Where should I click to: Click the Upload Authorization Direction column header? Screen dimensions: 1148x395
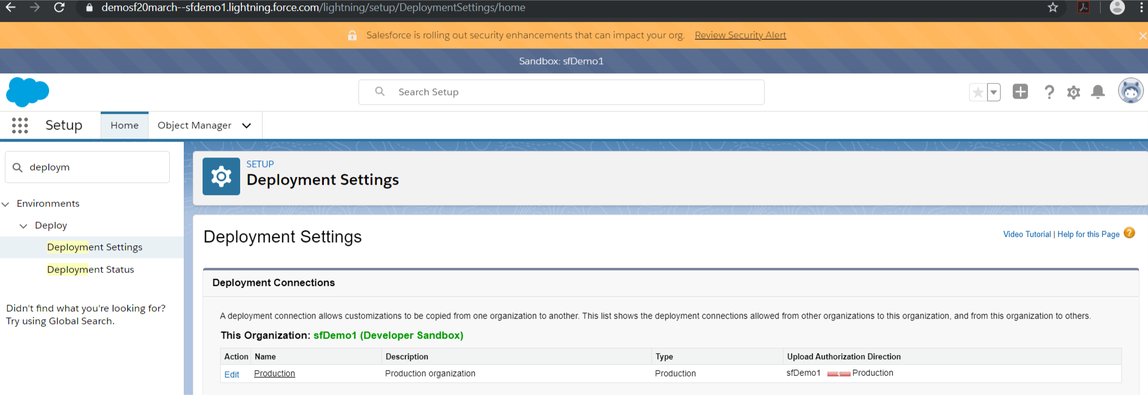tap(843, 356)
